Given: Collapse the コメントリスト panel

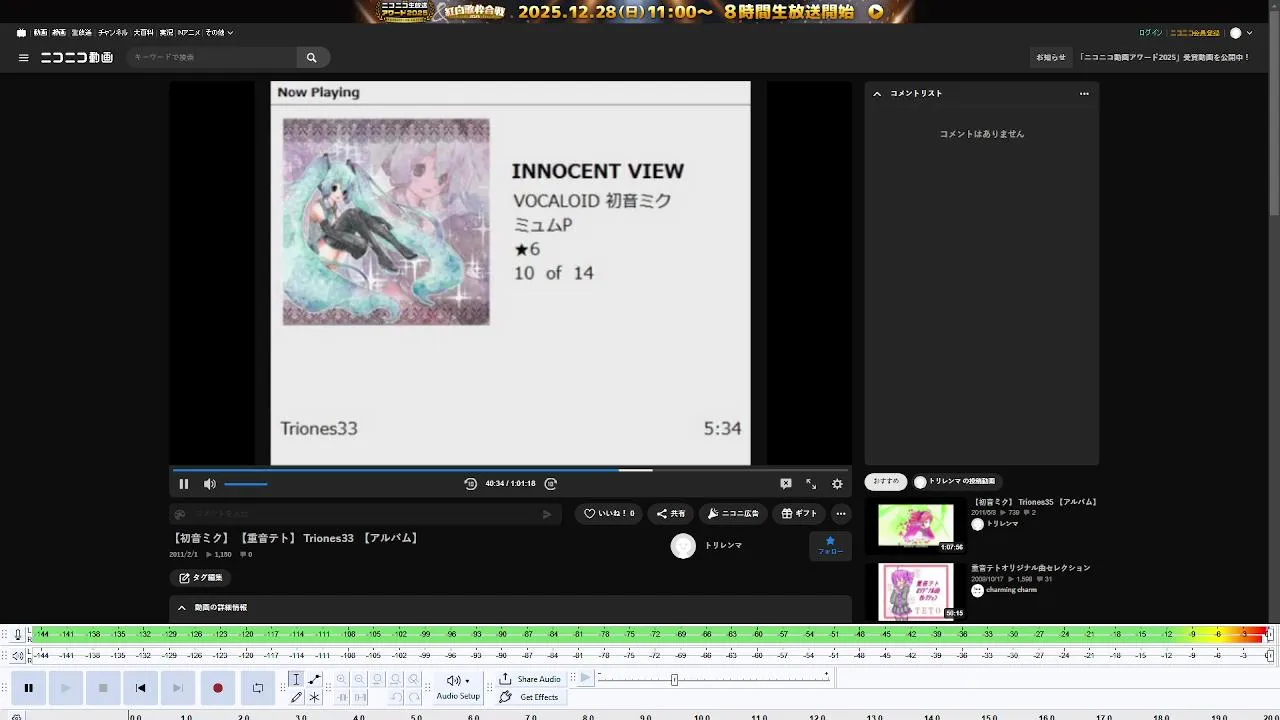Looking at the screenshot, I should click(x=877, y=94).
